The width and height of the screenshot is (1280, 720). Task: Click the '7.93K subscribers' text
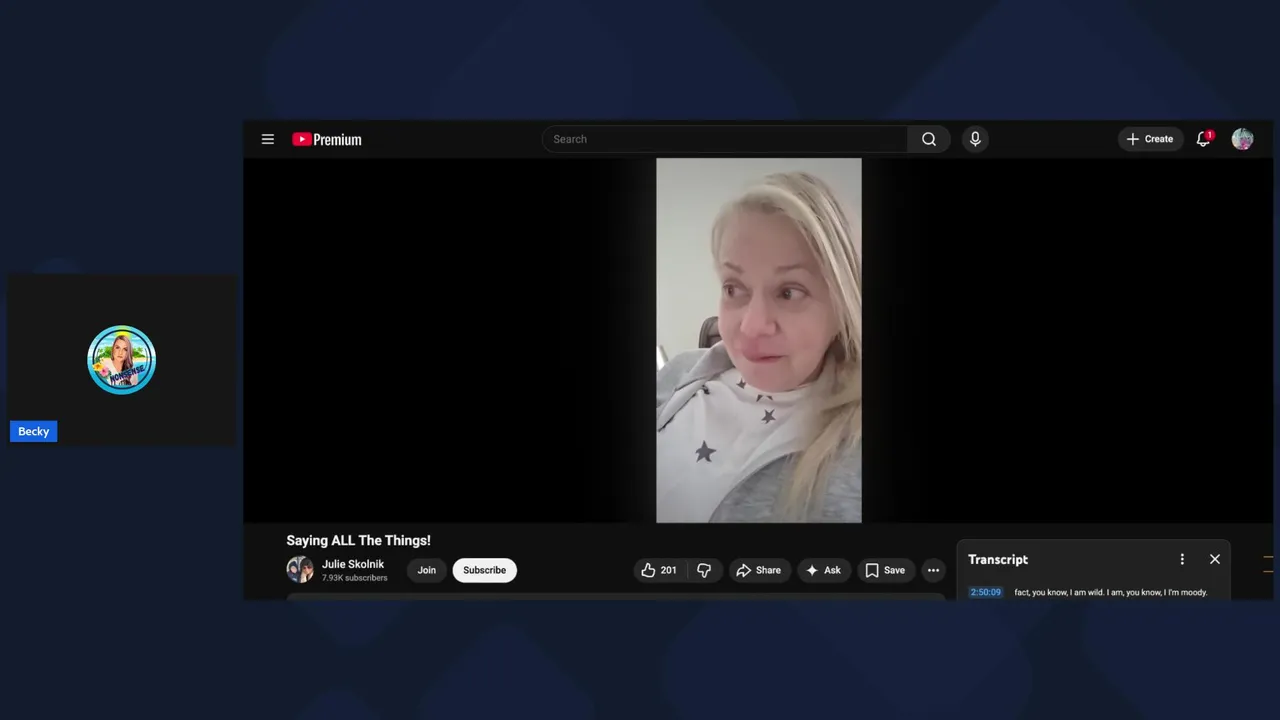tap(354, 578)
